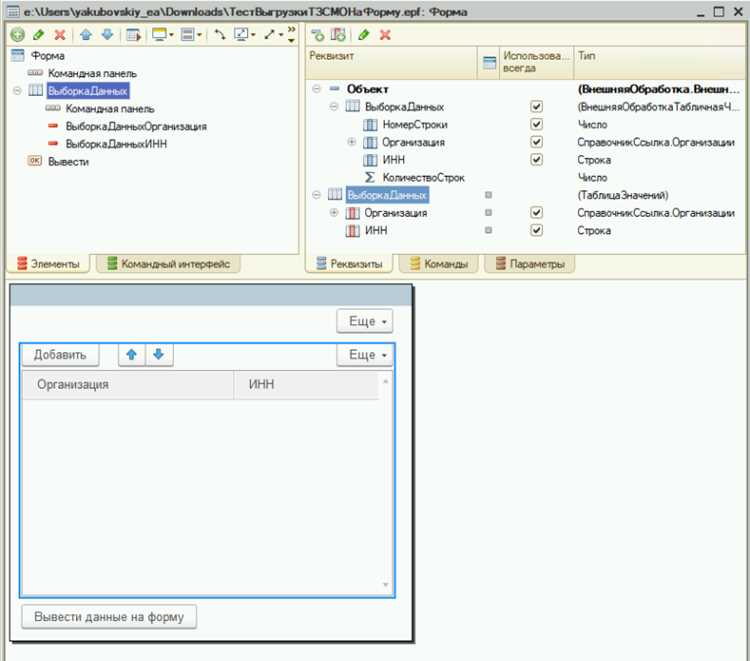Select Командная панель nested under ВыборкаДанных

tap(110, 109)
